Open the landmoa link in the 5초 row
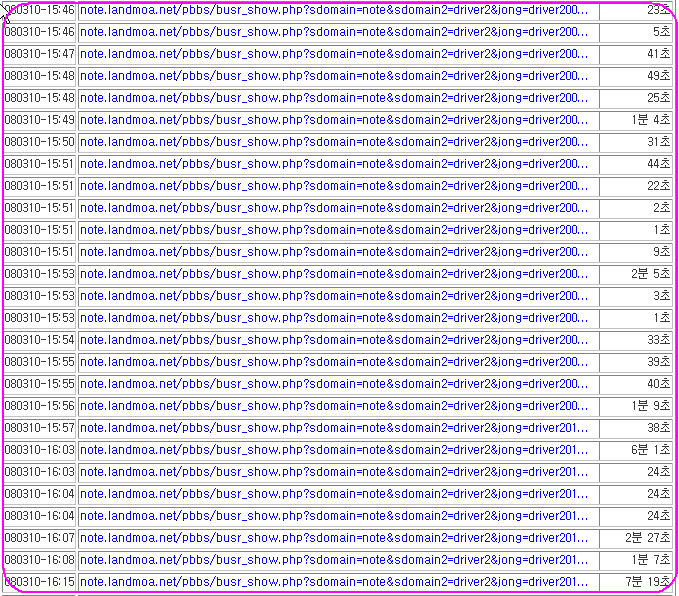 [334, 32]
